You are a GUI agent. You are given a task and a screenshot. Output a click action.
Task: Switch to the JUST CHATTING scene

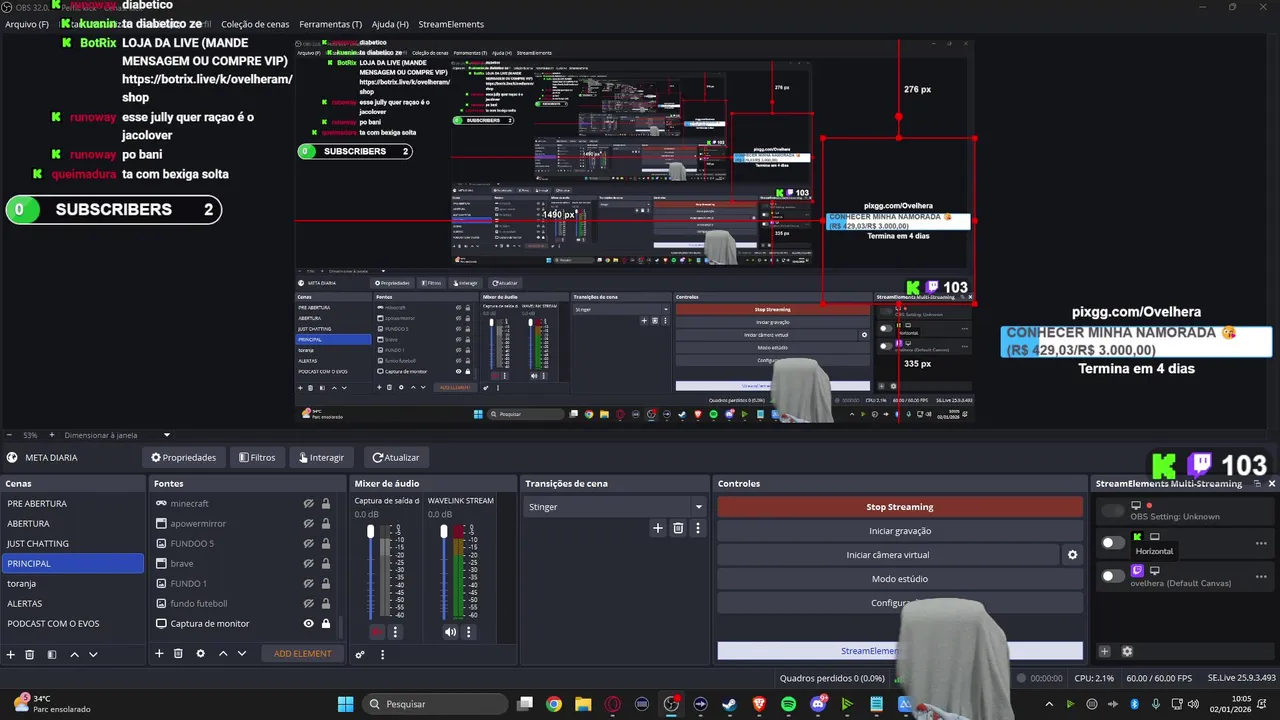pyautogui.click(x=73, y=543)
